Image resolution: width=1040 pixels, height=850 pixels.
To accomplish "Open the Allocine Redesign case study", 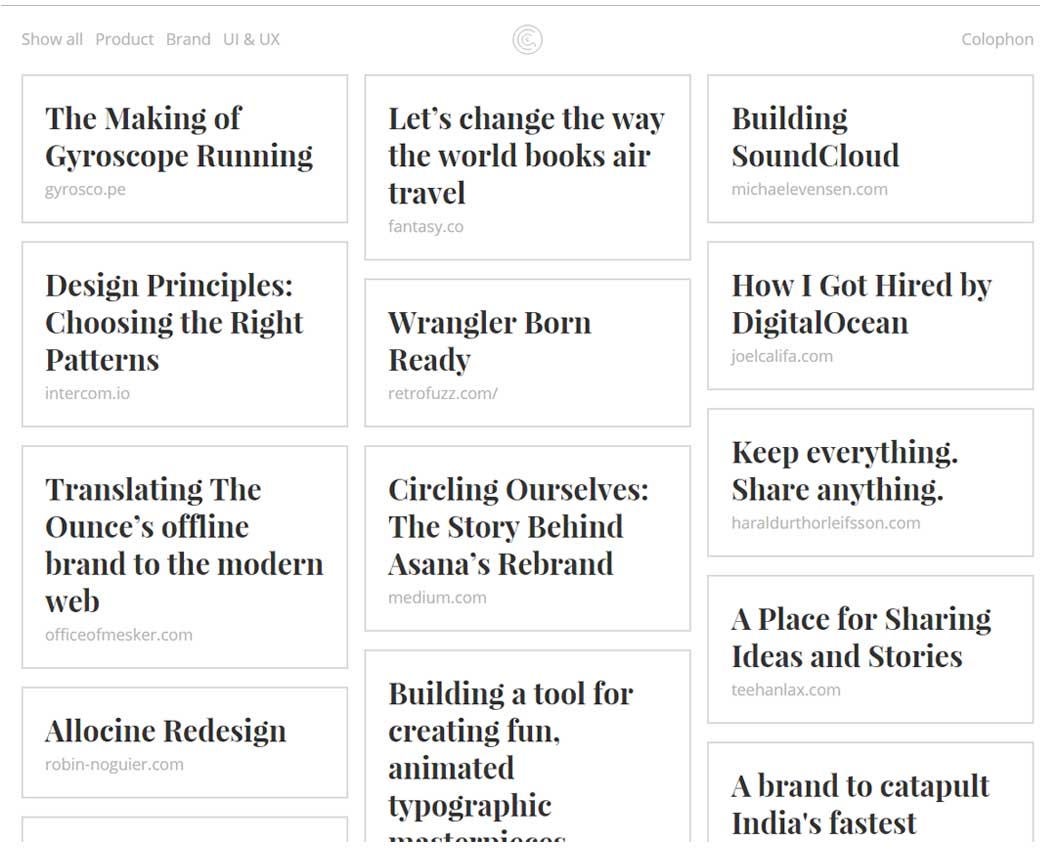I will (166, 732).
